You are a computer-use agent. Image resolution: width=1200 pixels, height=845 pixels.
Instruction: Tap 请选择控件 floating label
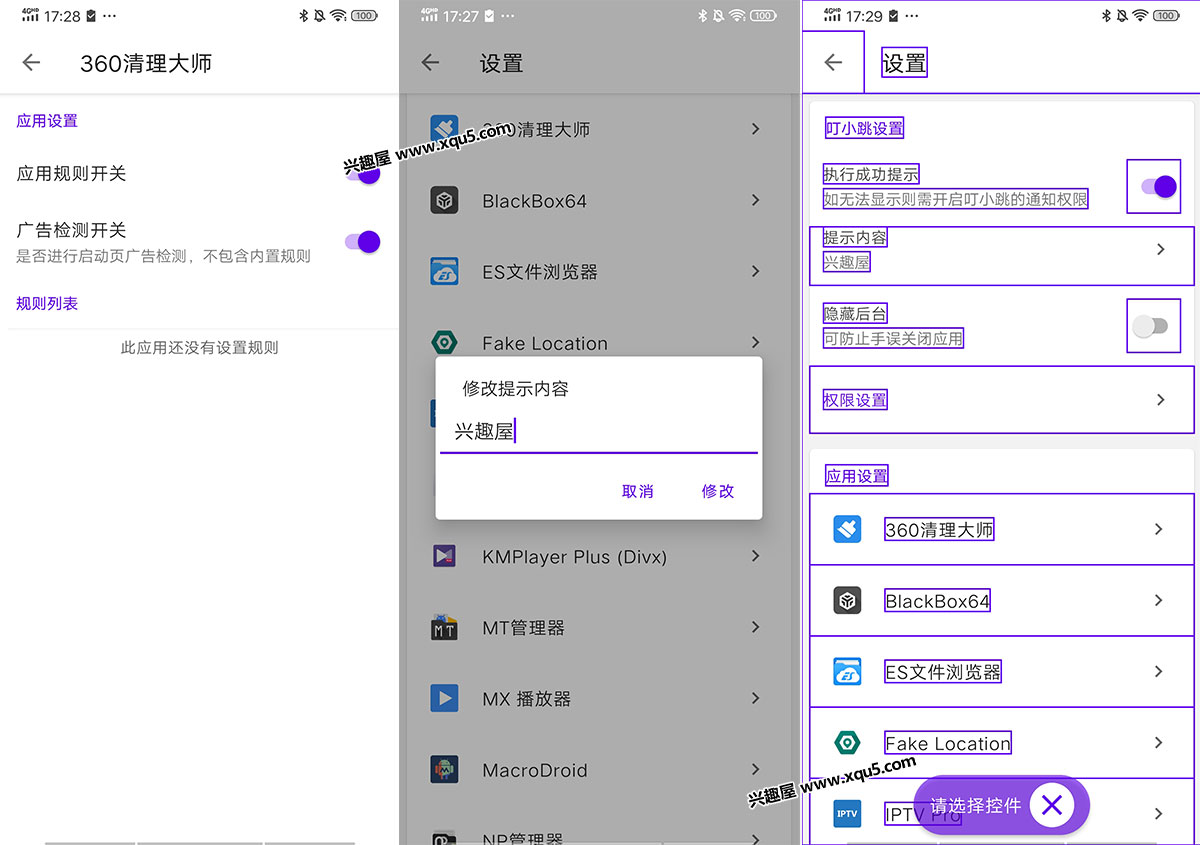click(975, 805)
